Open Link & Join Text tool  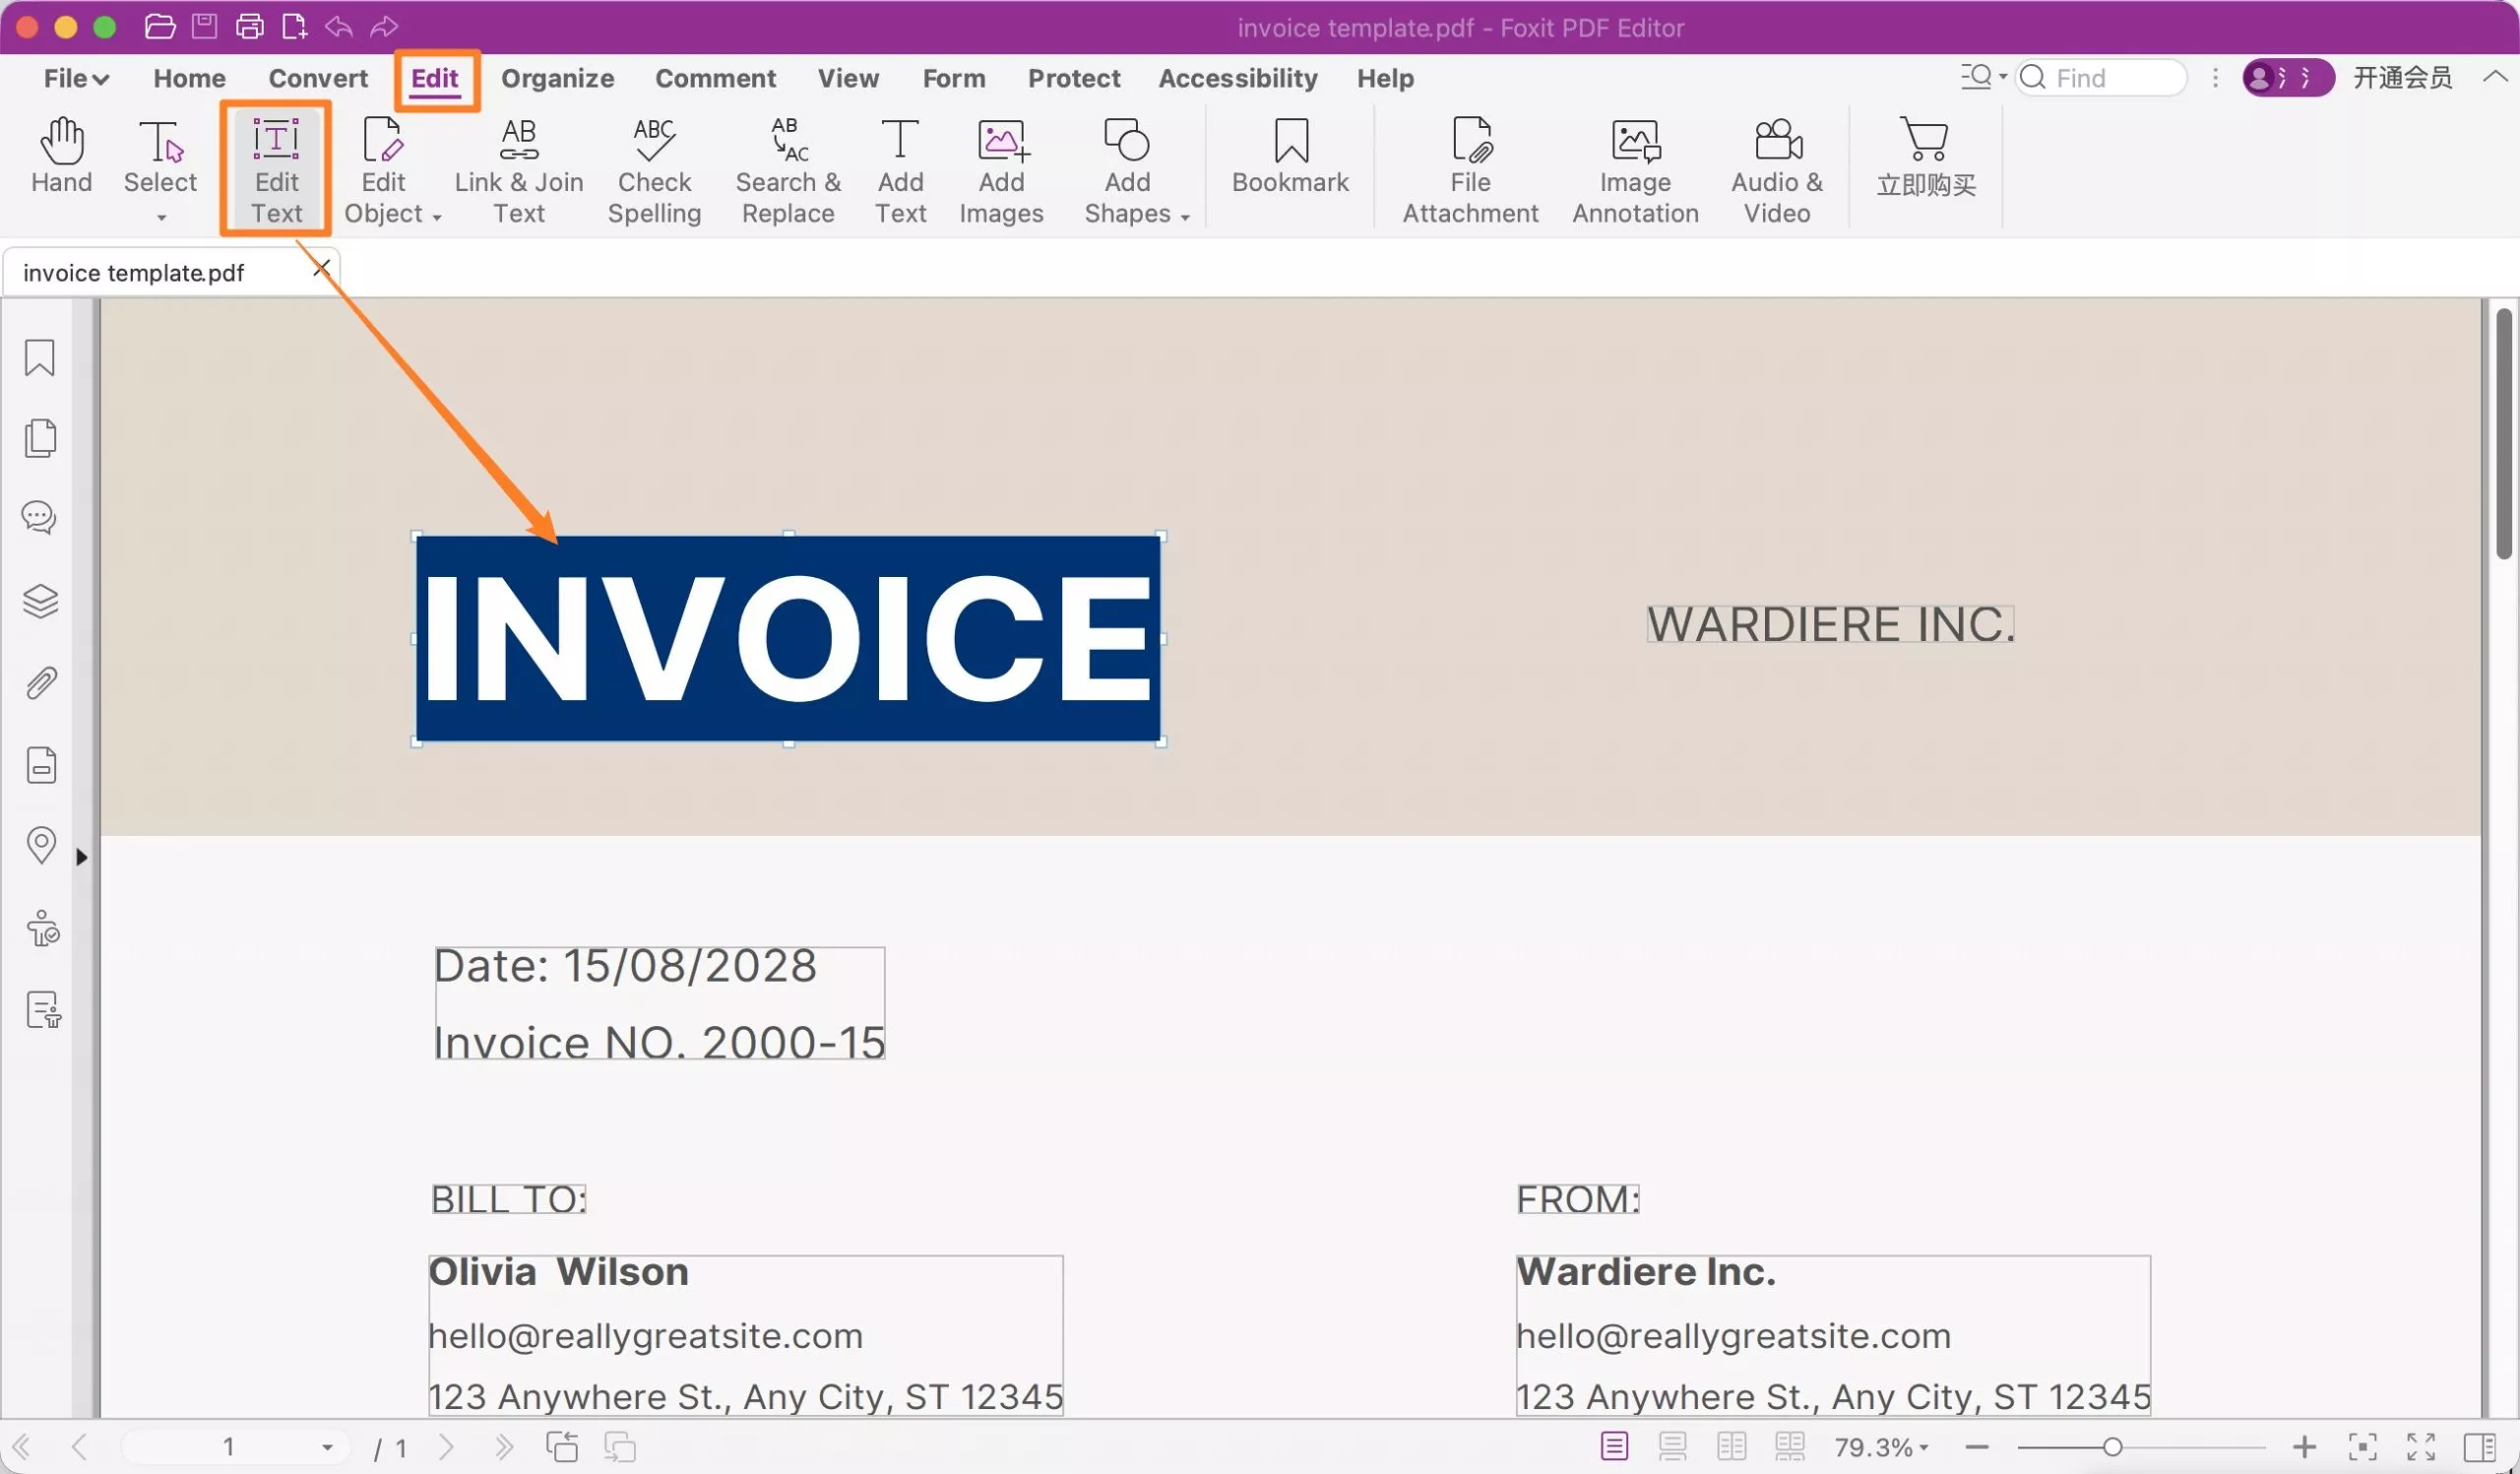coord(519,170)
